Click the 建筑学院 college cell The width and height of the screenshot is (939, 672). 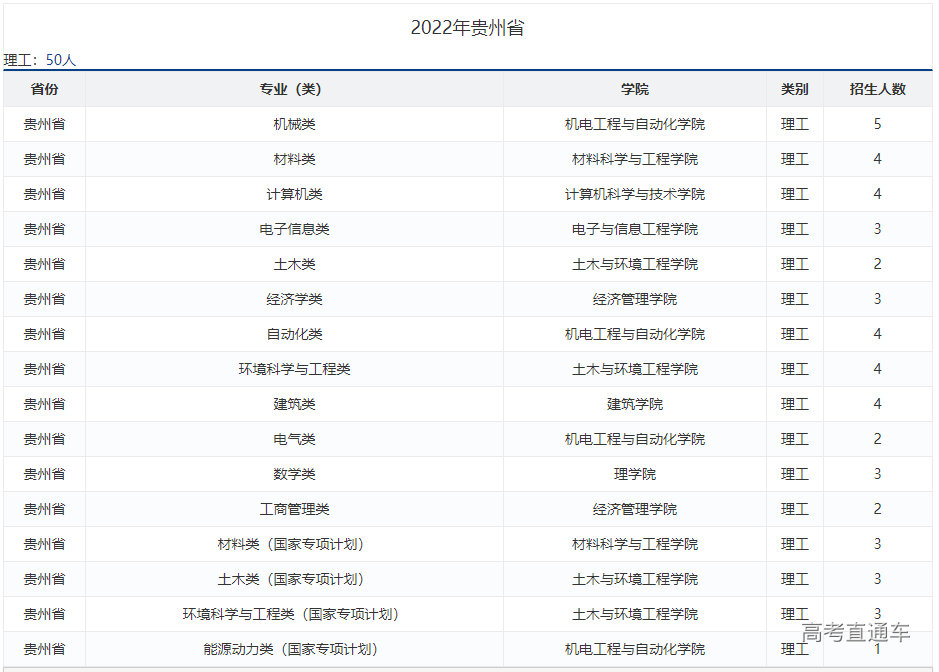point(634,404)
